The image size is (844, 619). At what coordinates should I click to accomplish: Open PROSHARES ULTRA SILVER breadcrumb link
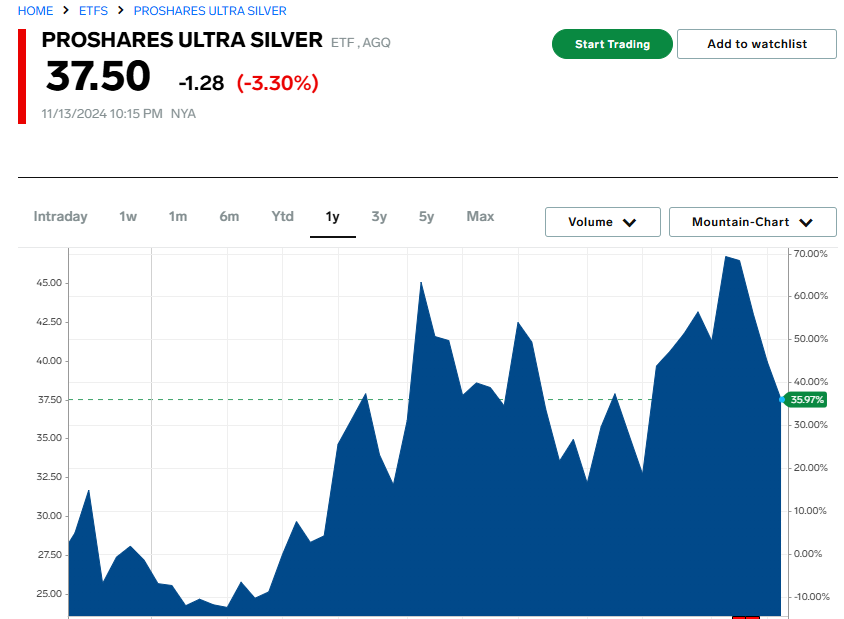(210, 11)
